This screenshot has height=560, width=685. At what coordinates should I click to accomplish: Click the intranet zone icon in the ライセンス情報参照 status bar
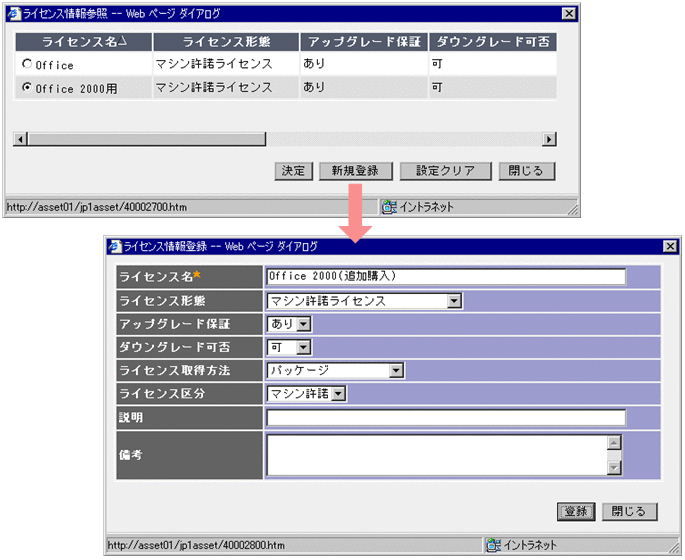point(389,207)
